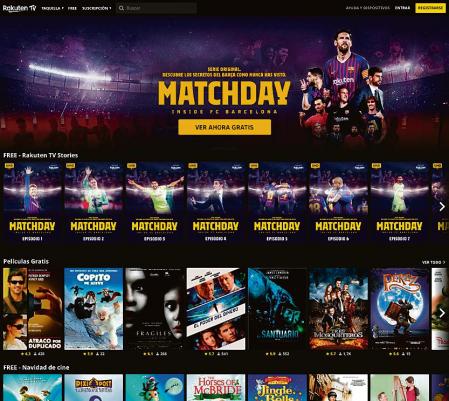Click next arrow in Rakuten TV Stories row
The width and height of the screenshot is (449, 401).
[442, 207]
